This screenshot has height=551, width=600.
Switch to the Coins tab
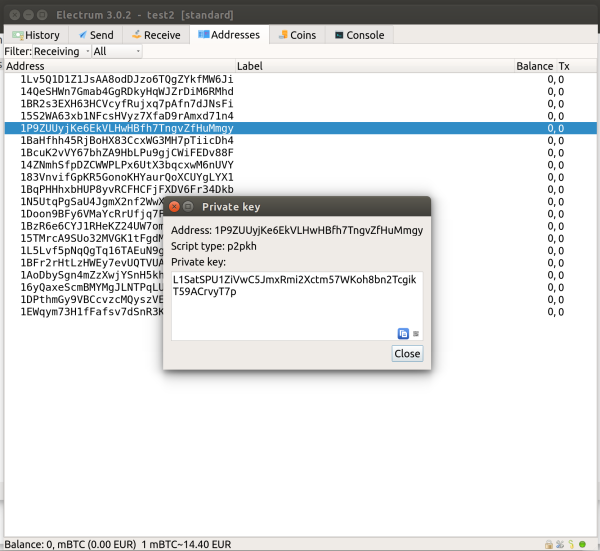point(297,35)
